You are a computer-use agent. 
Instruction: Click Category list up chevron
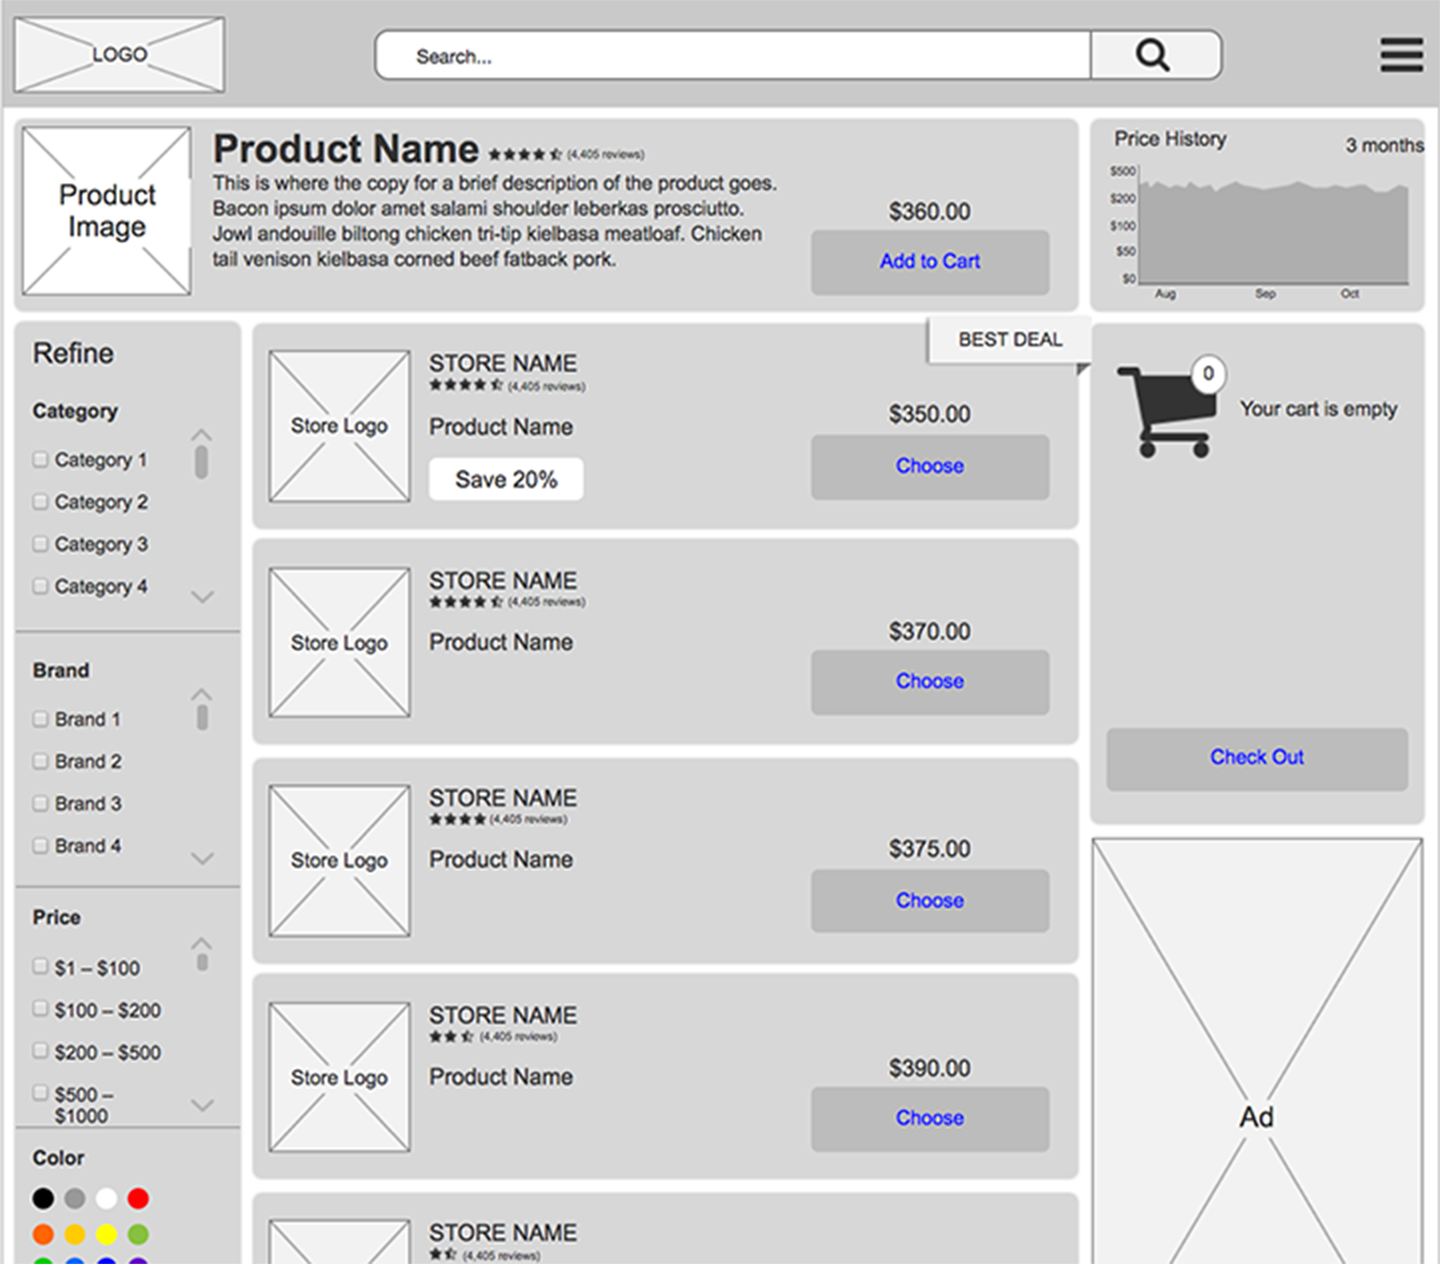pos(202,435)
